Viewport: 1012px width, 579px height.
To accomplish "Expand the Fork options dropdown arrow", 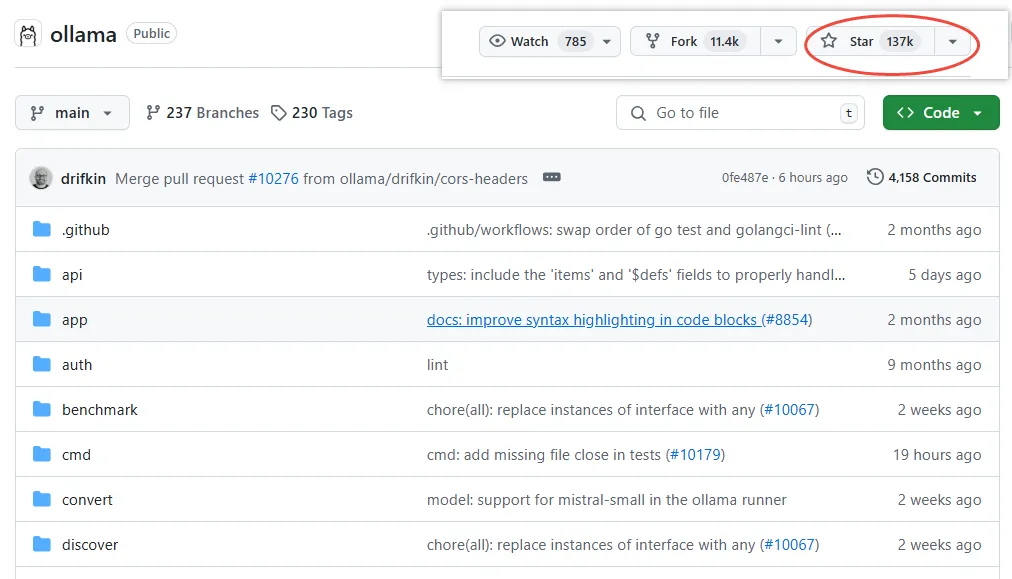I will 778,41.
